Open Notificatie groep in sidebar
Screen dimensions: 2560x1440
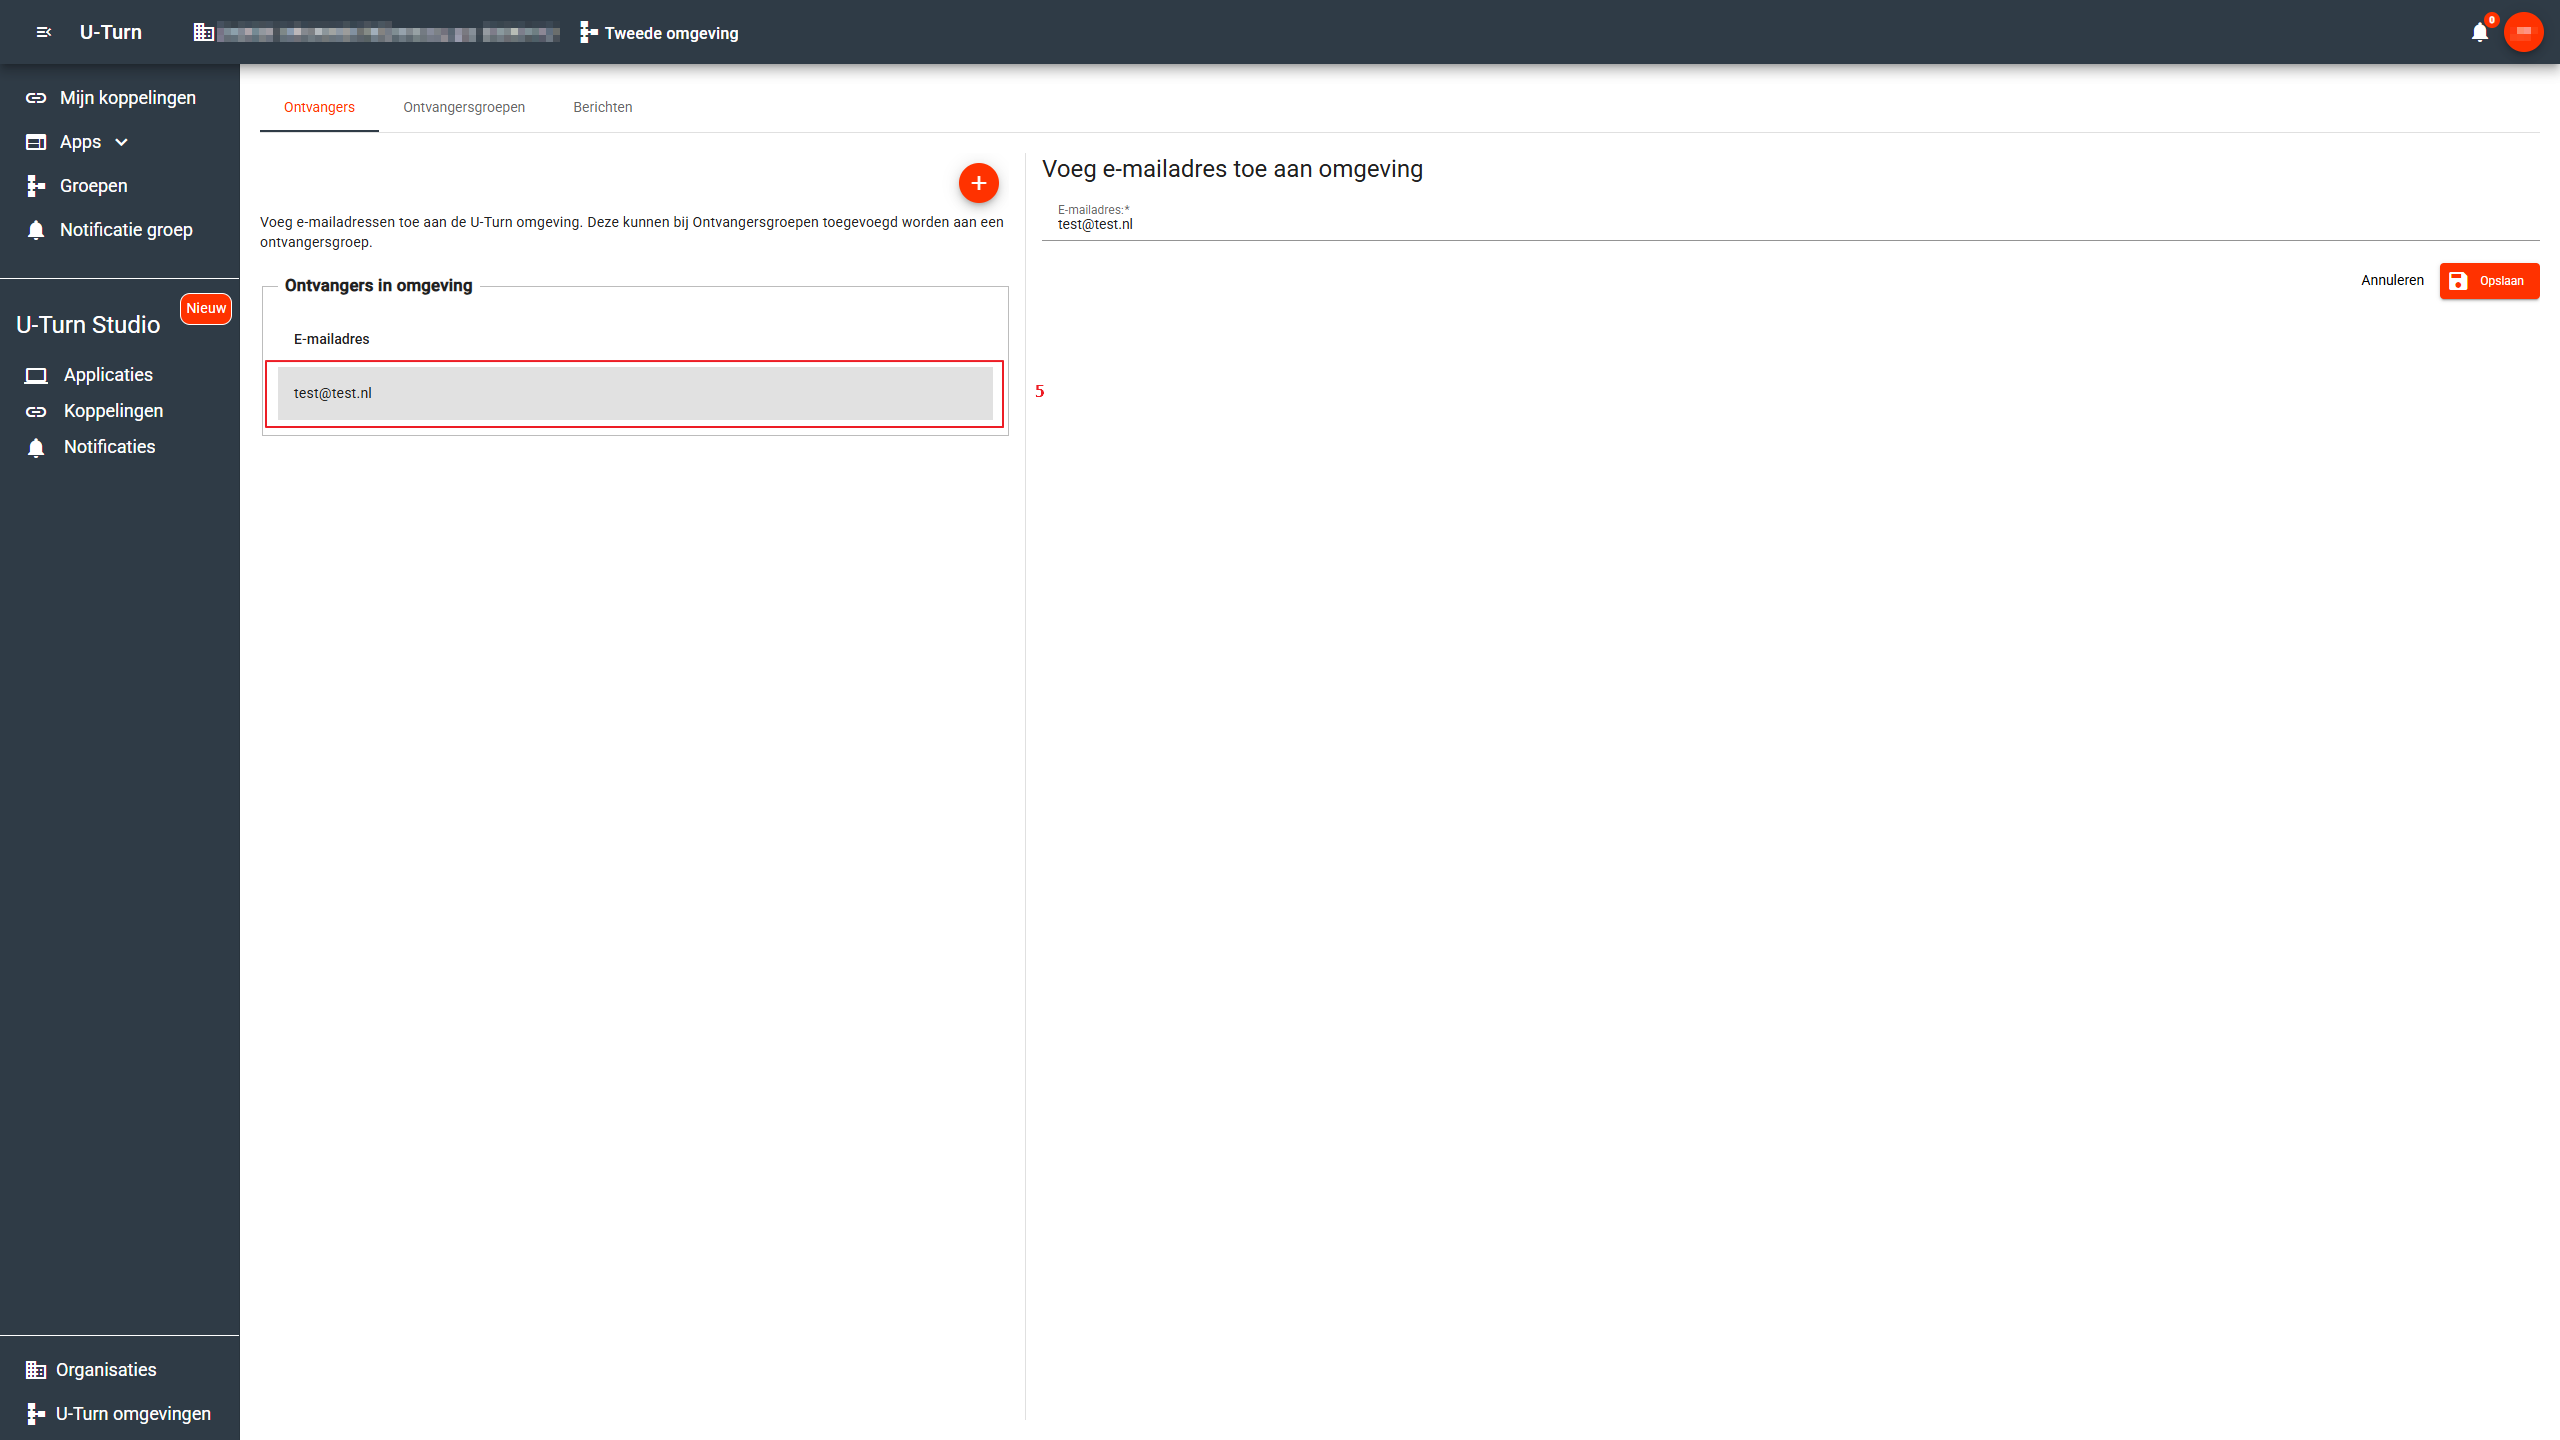(x=126, y=230)
